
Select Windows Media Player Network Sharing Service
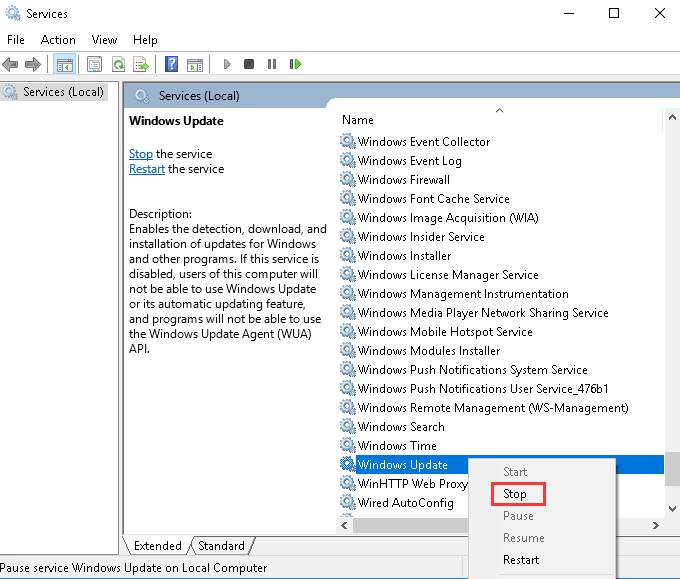click(x=483, y=313)
